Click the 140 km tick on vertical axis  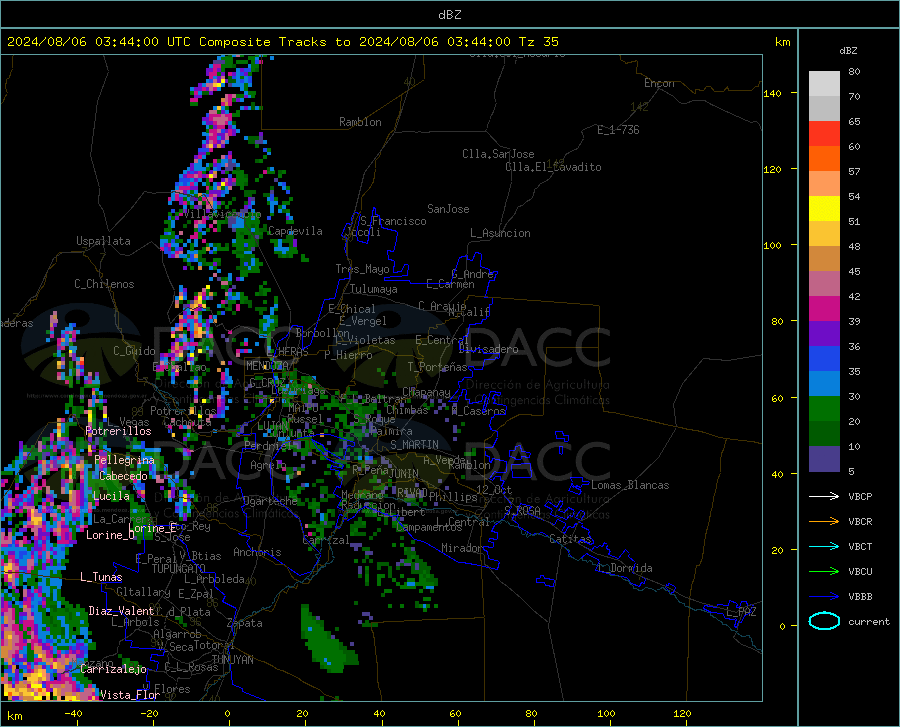773,93
